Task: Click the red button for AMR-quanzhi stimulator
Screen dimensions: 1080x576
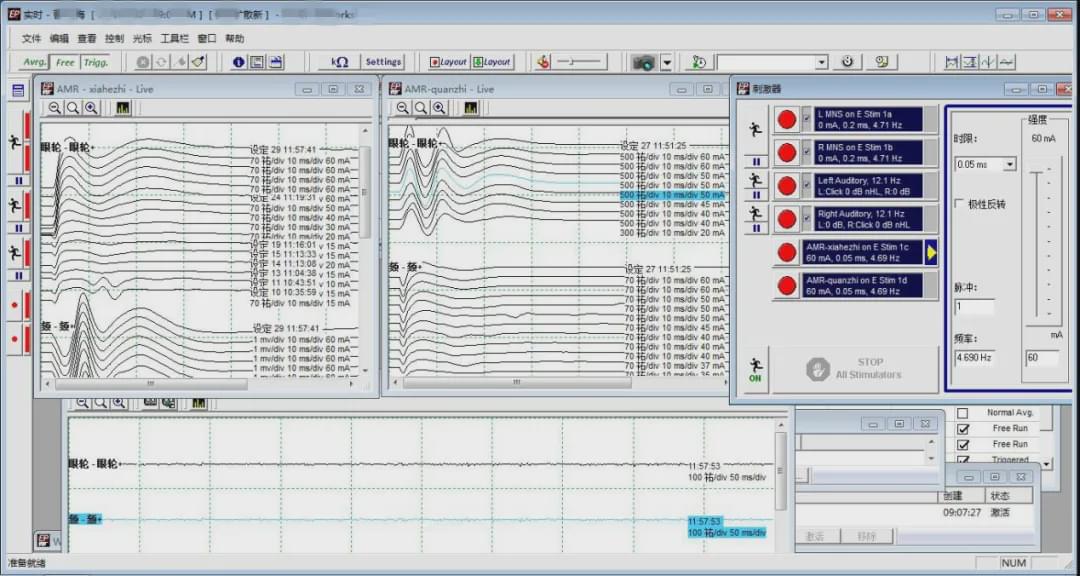Action: 787,286
